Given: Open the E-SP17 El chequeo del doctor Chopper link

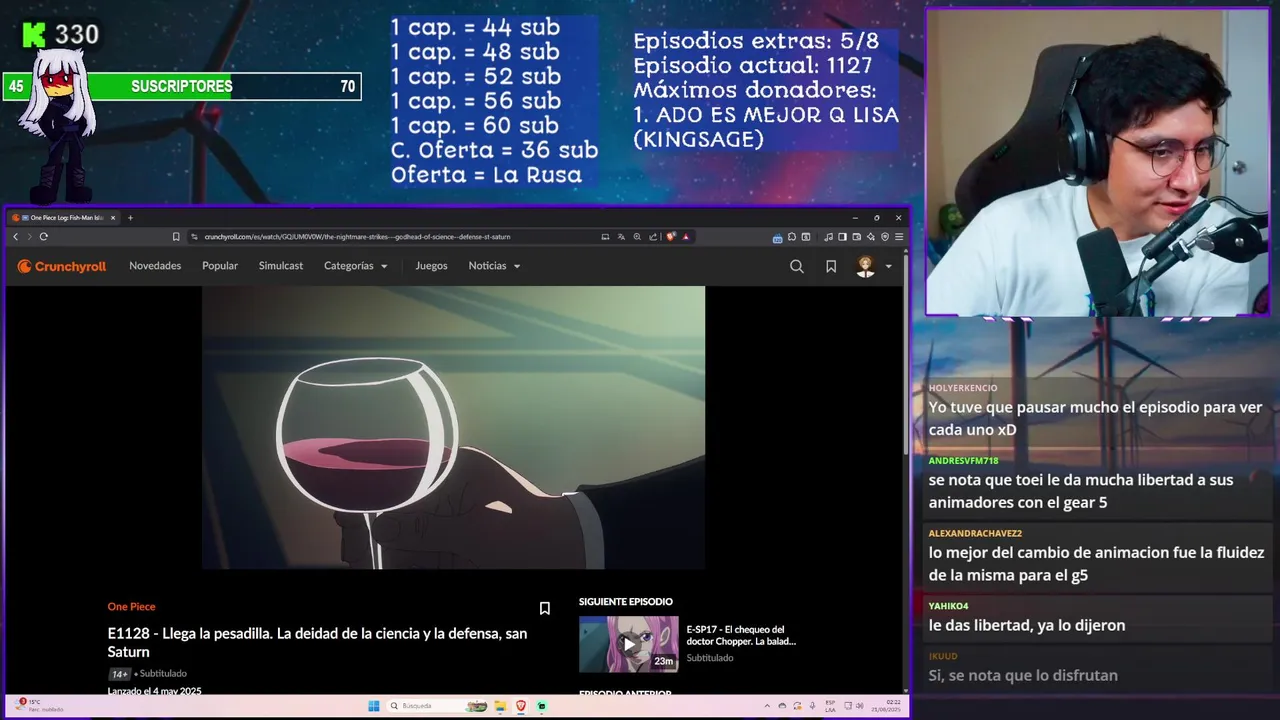Looking at the screenshot, I should [x=741, y=635].
